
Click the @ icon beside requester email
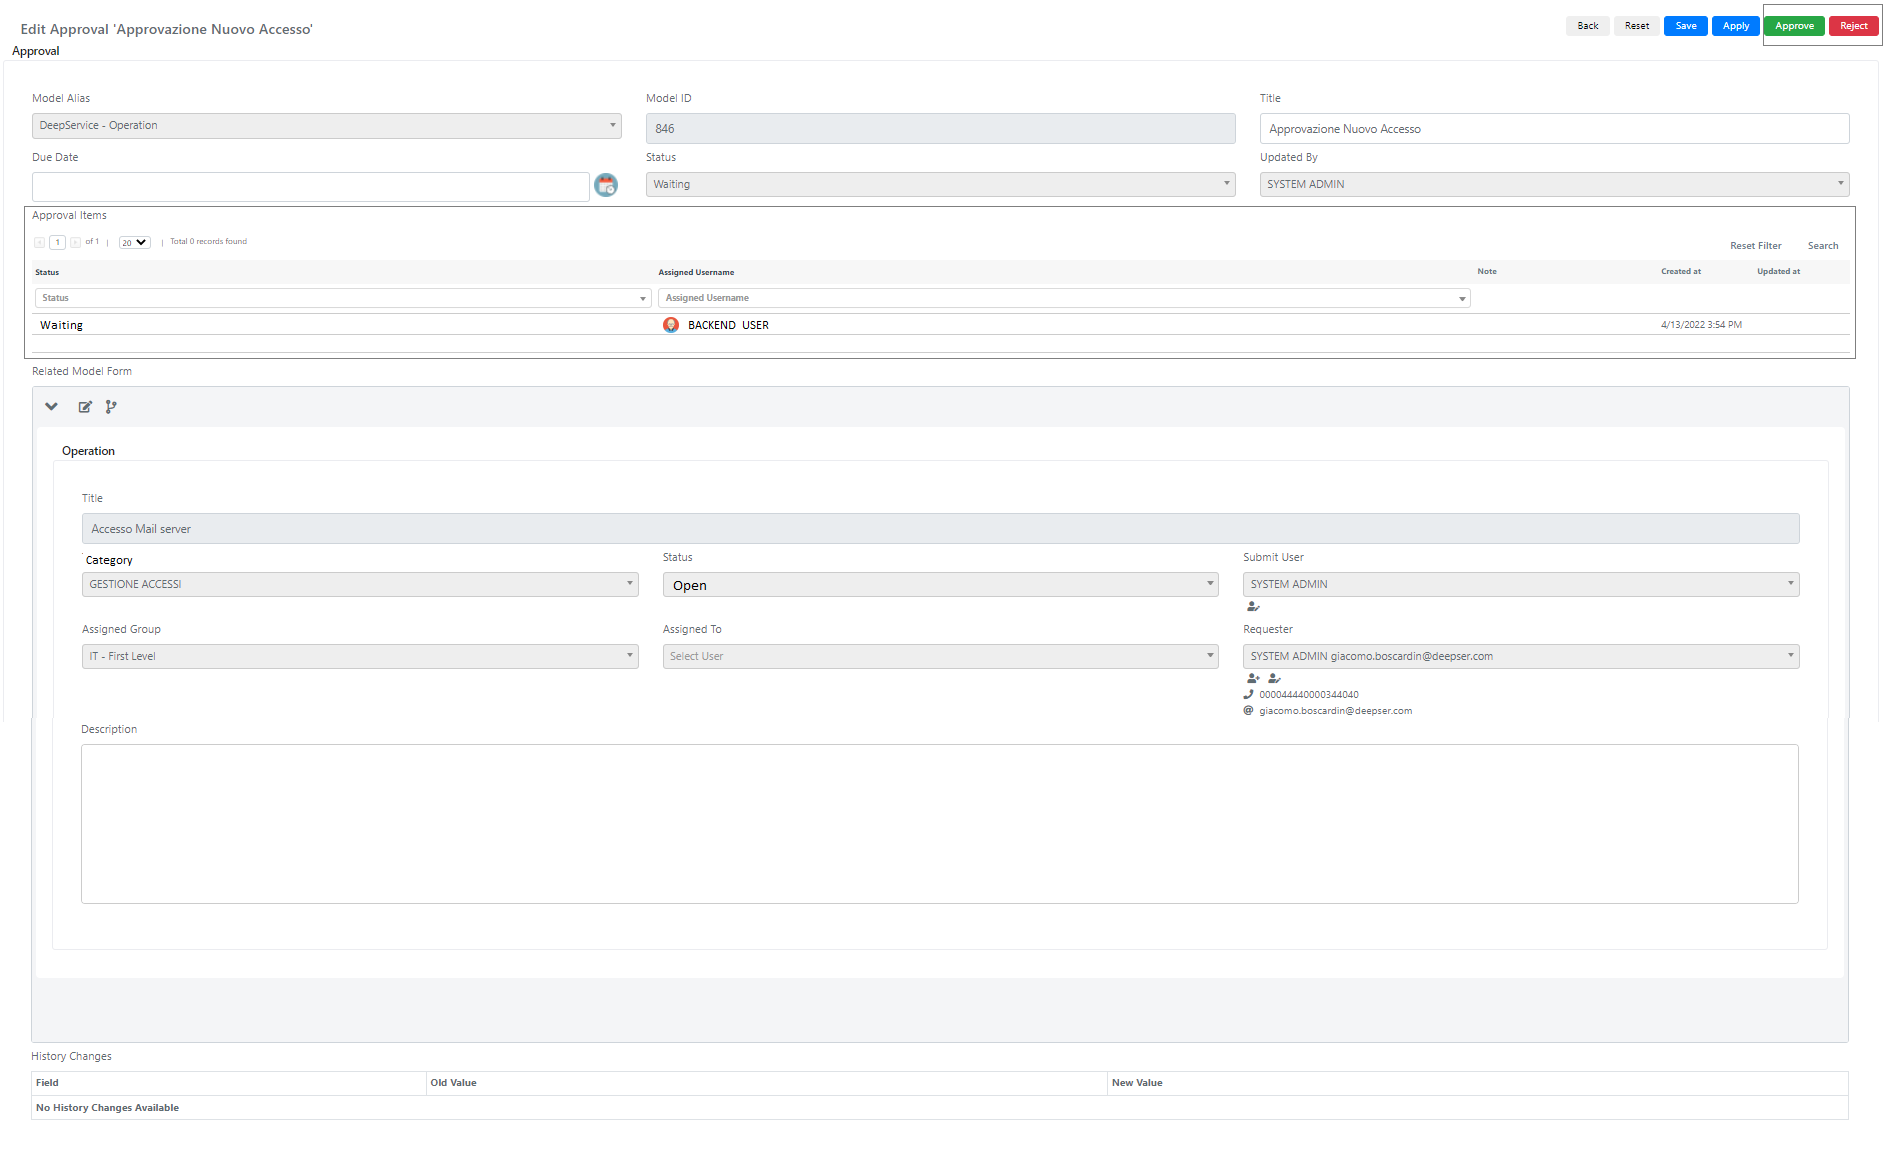[x=1248, y=711]
